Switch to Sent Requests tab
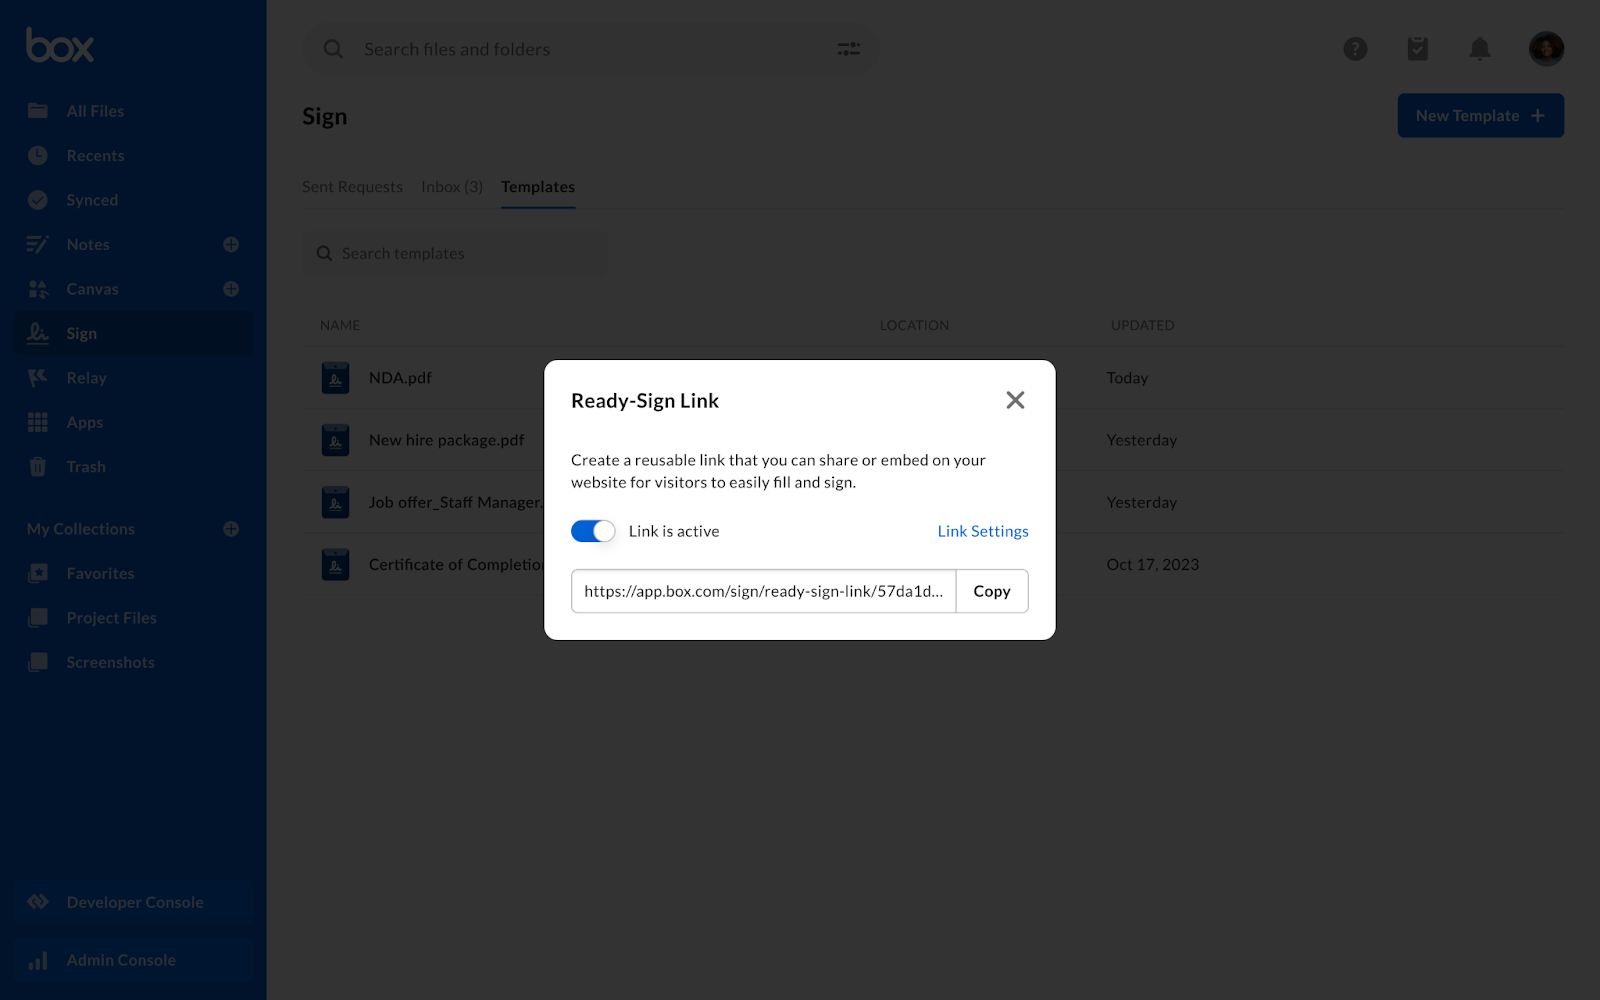Image resolution: width=1600 pixels, height=1000 pixels. [352, 187]
